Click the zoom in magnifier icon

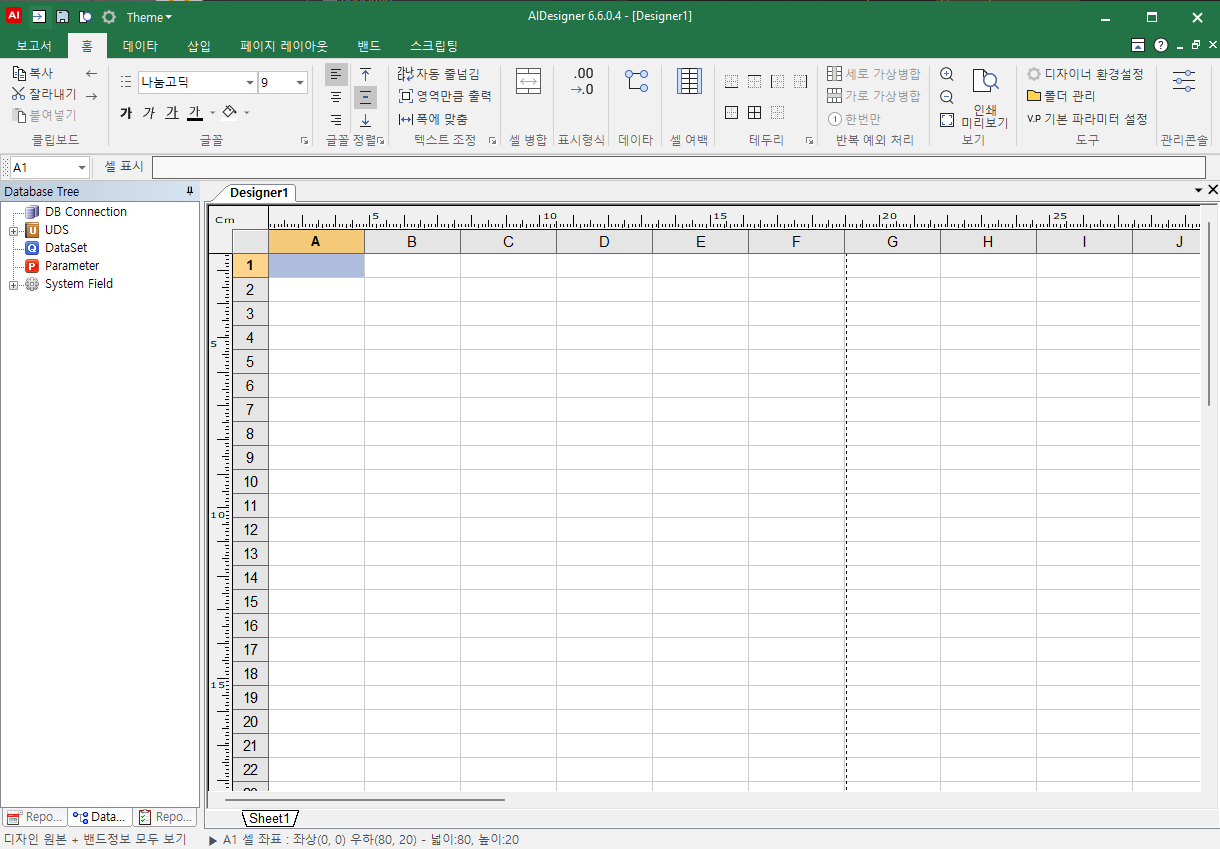tap(947, 74)
